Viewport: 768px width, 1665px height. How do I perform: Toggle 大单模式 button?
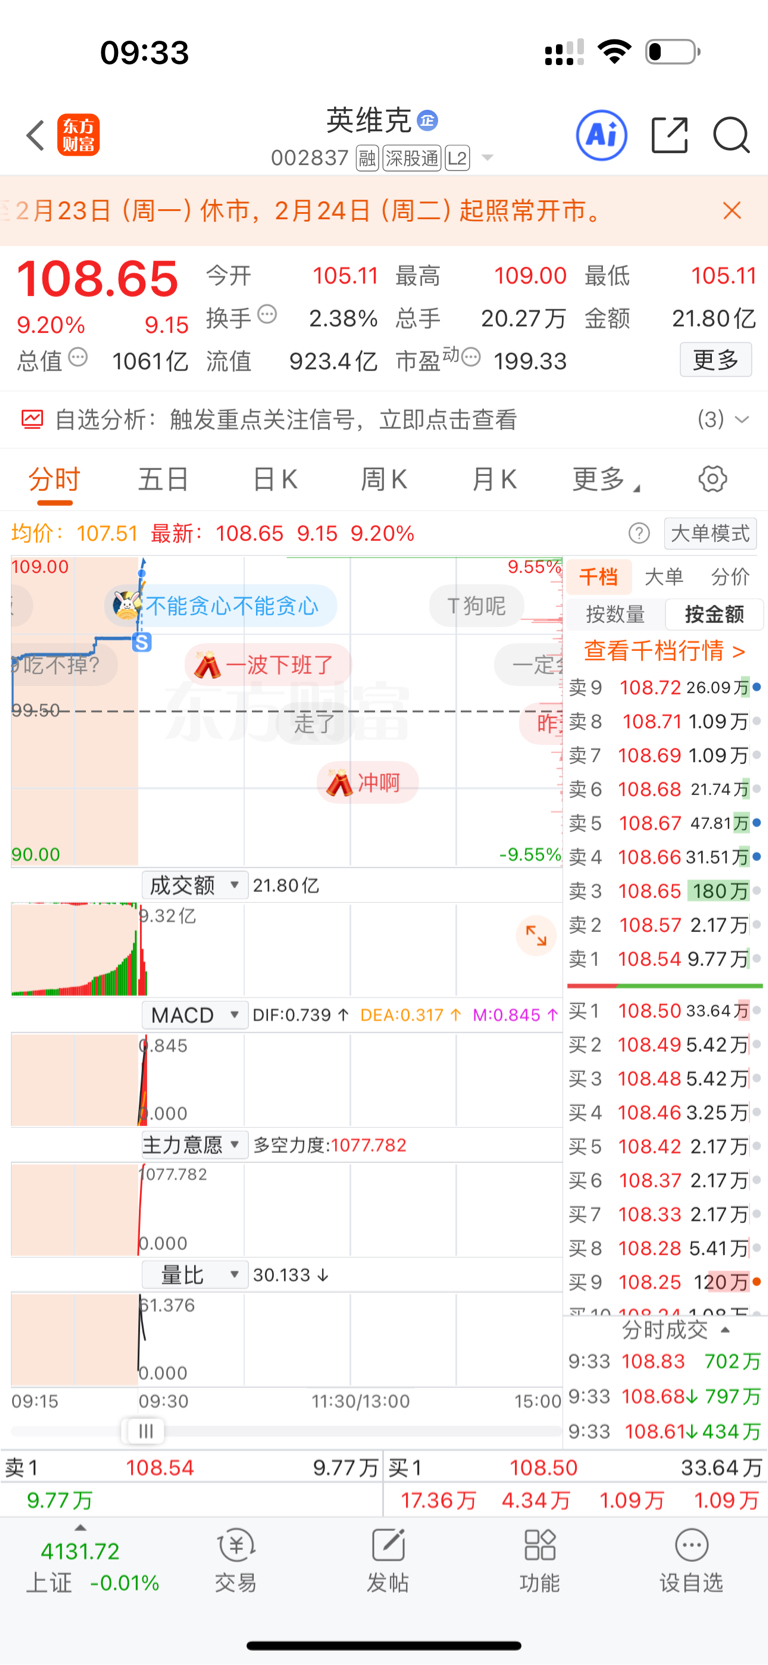[710, 533]
